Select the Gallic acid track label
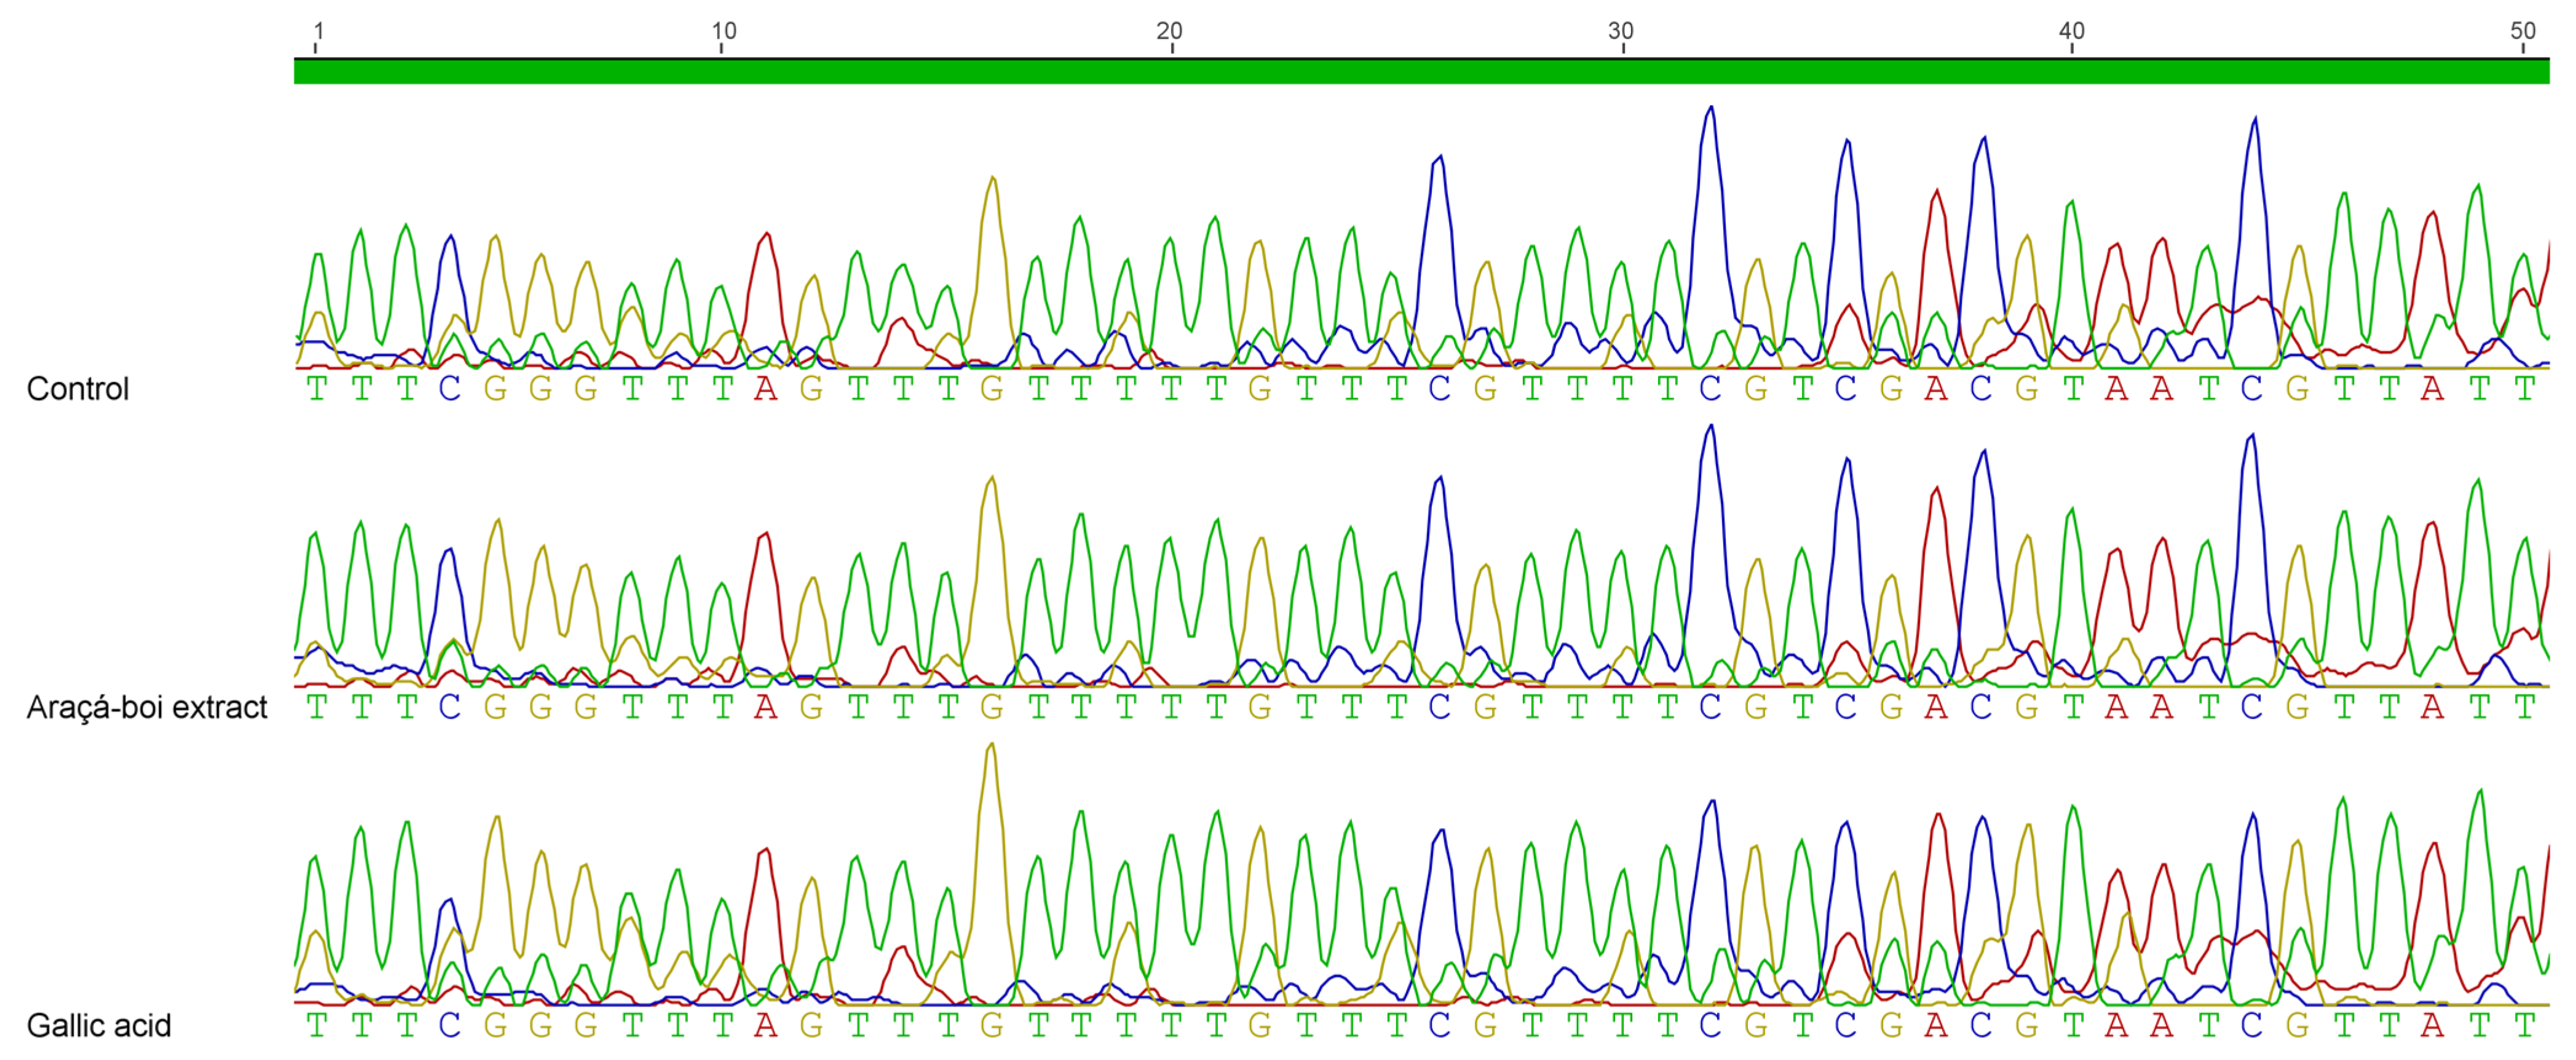The width and height of the screenshot is (2576, 1060). [x=98, y=1025]
